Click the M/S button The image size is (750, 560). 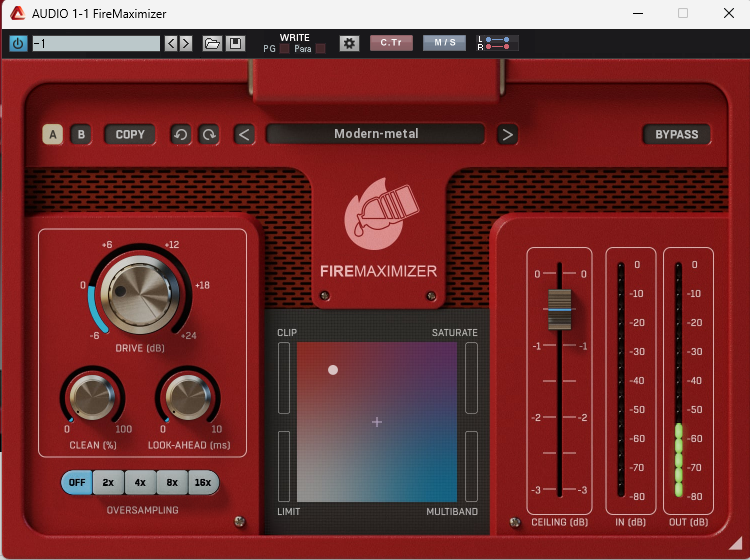coord(444,43)
